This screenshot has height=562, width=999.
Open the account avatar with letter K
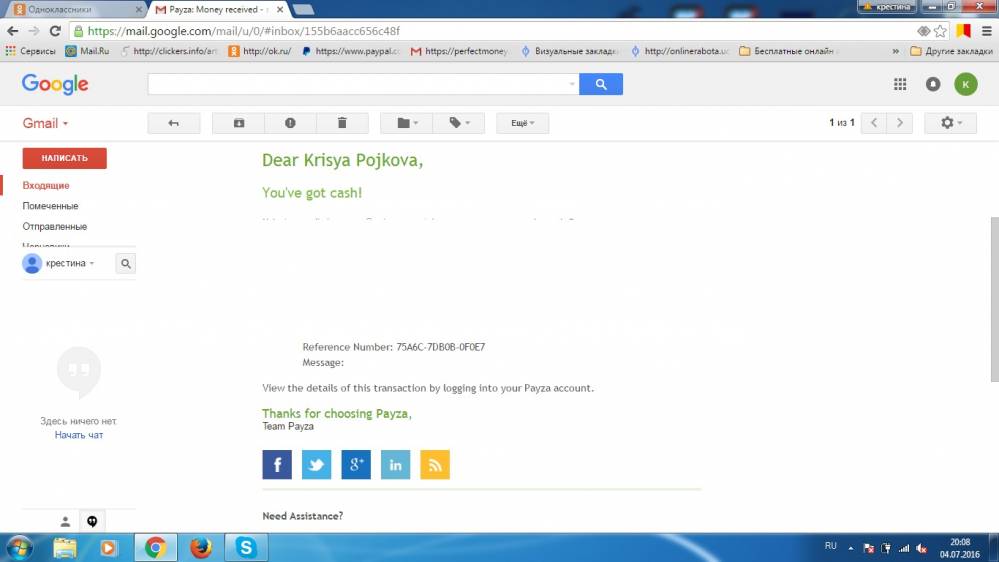(x=965, y=84)
